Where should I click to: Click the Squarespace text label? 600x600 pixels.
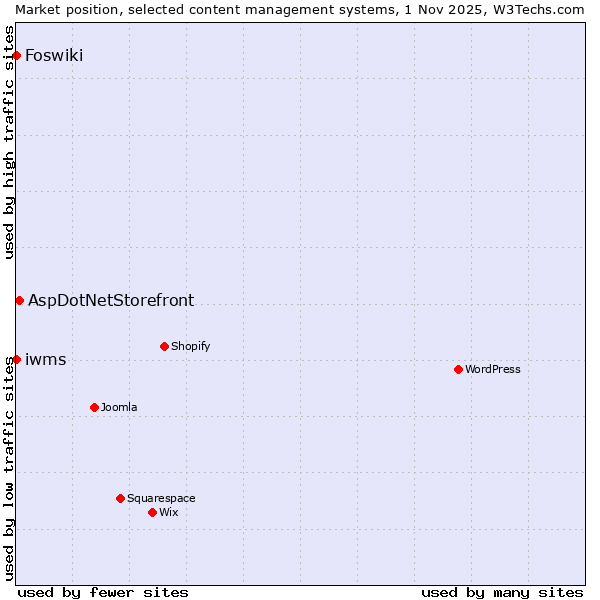tap(161, 498)
